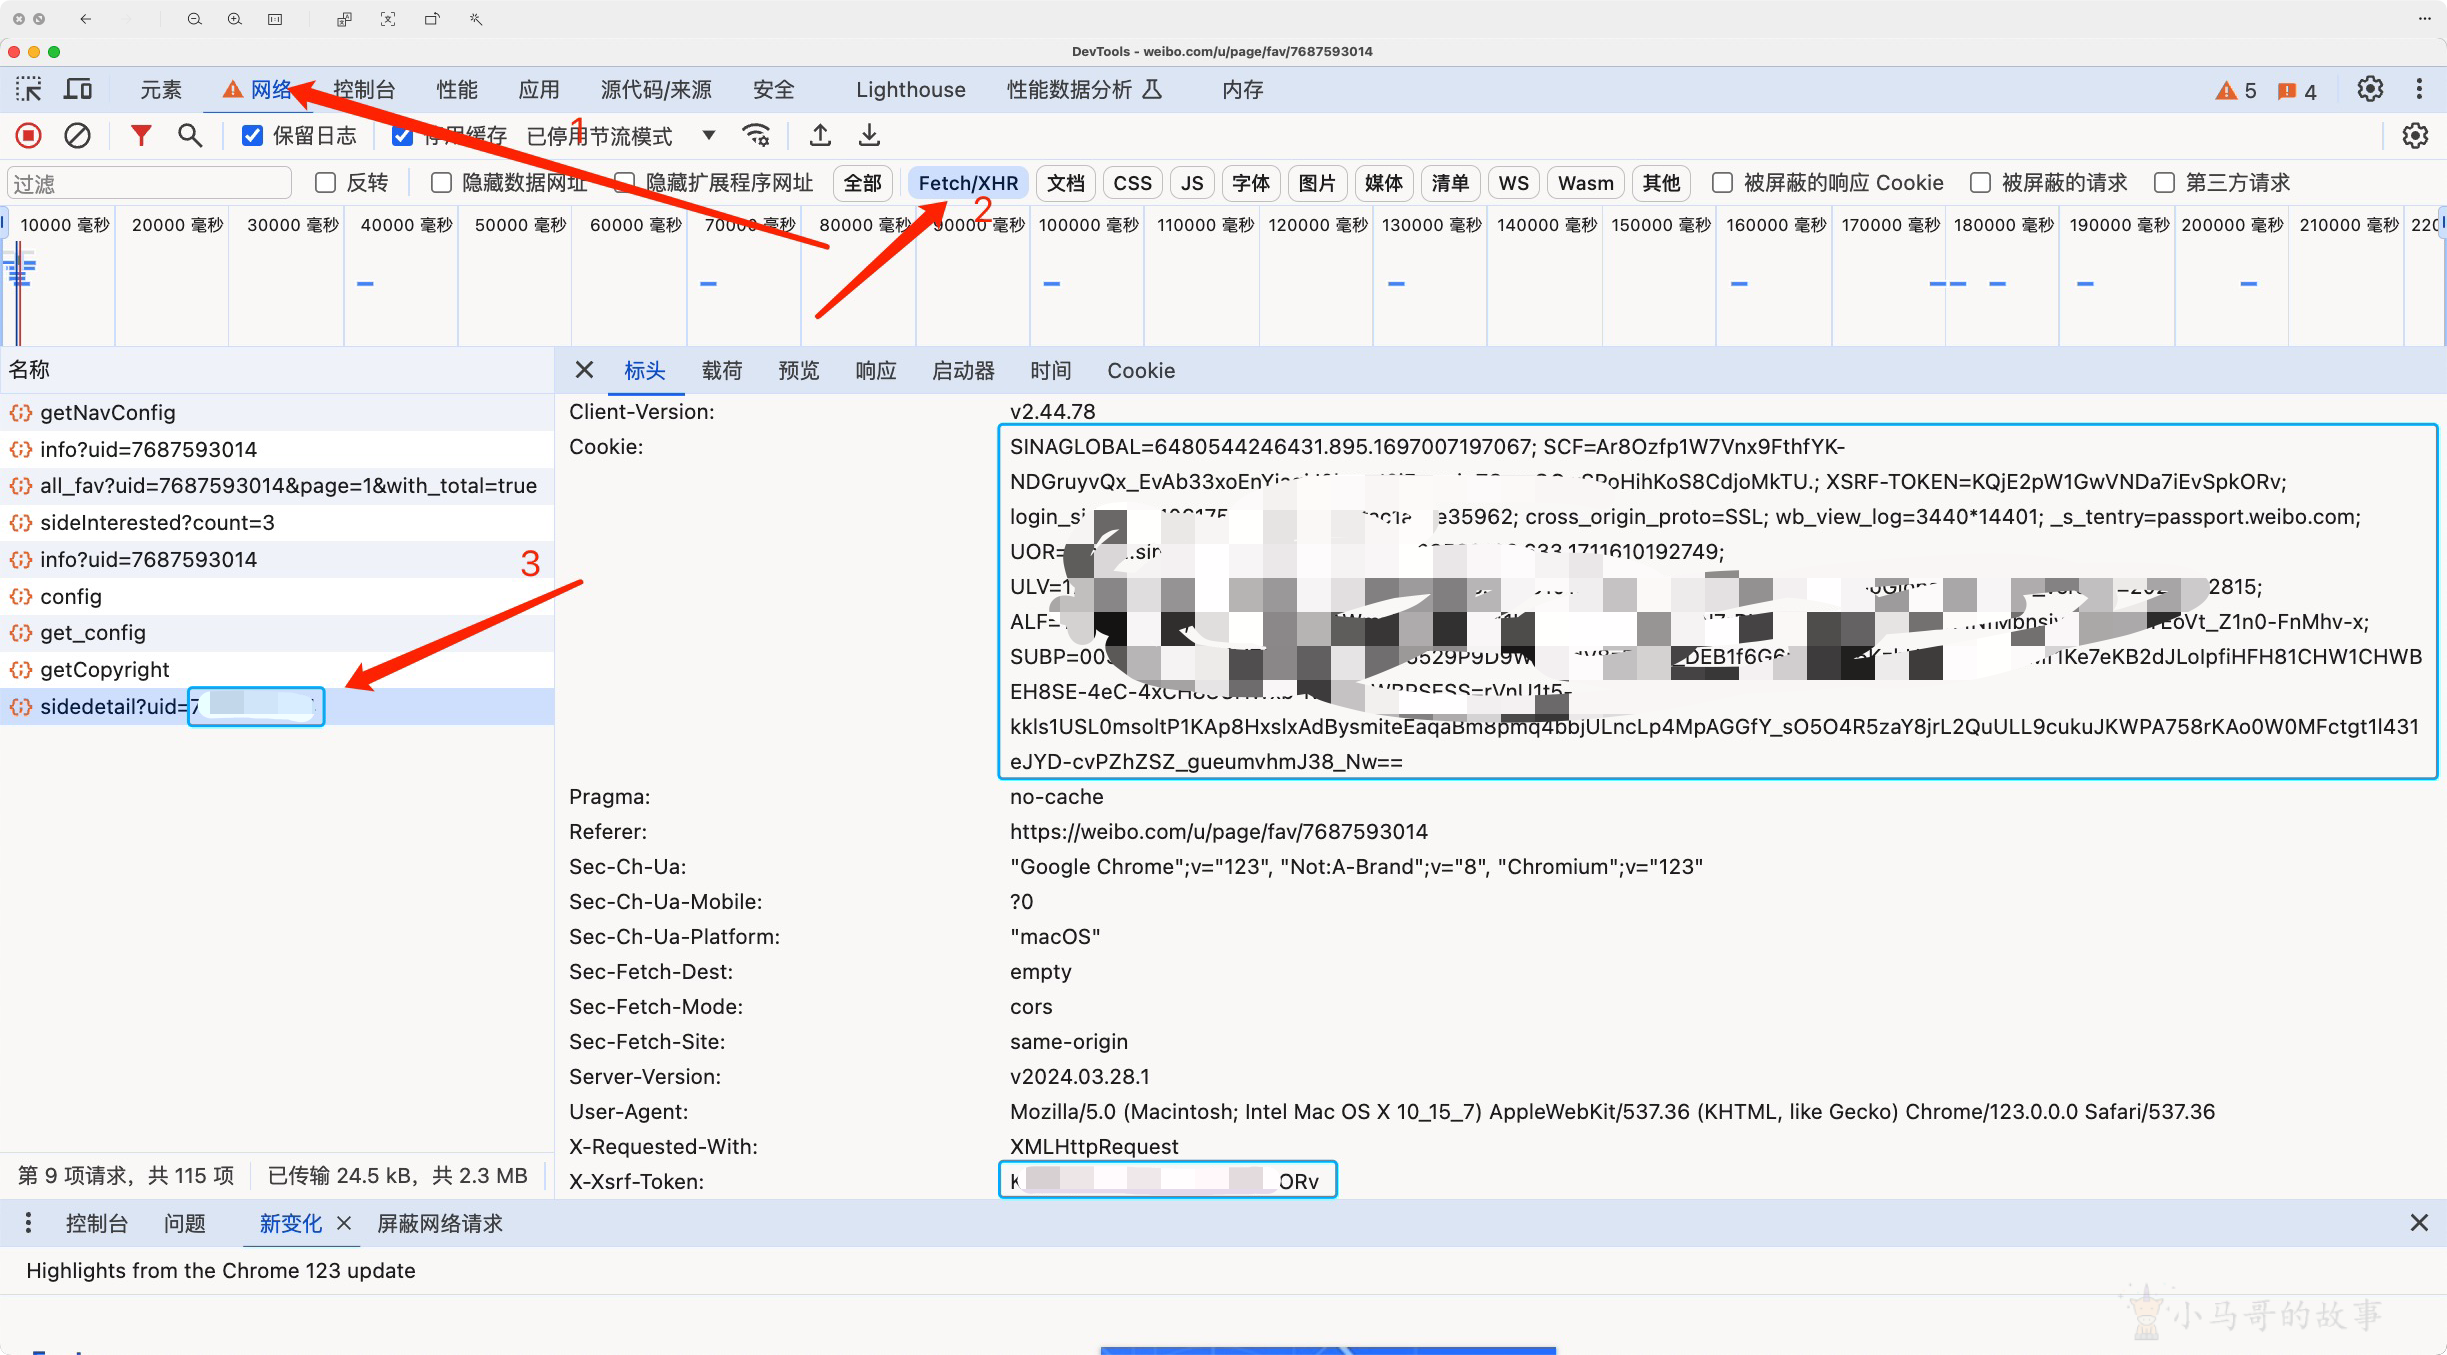Select the 全部 filter button

coord(862,183)
